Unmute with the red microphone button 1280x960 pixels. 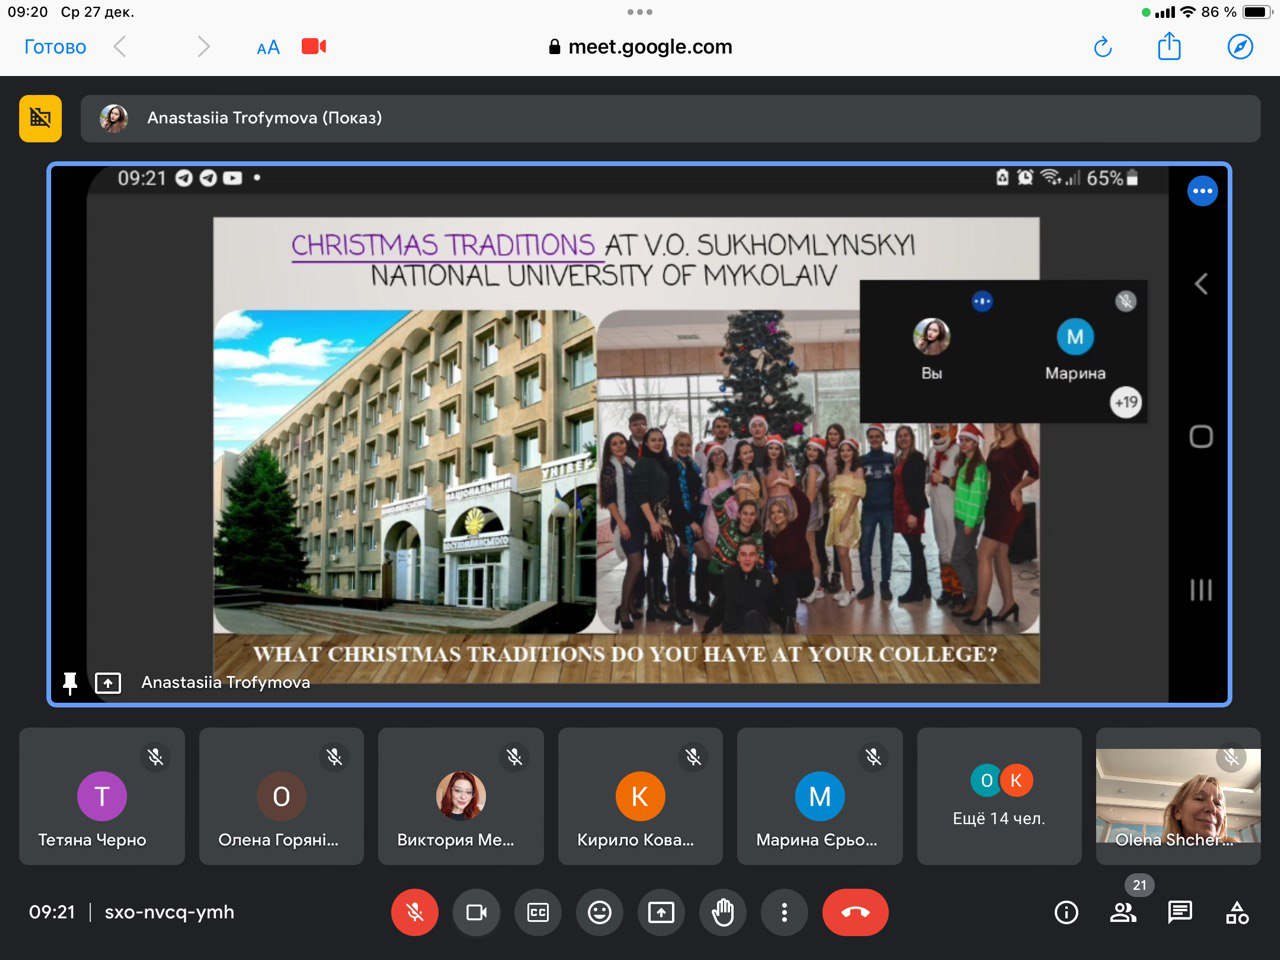click(x=415, y=912)
